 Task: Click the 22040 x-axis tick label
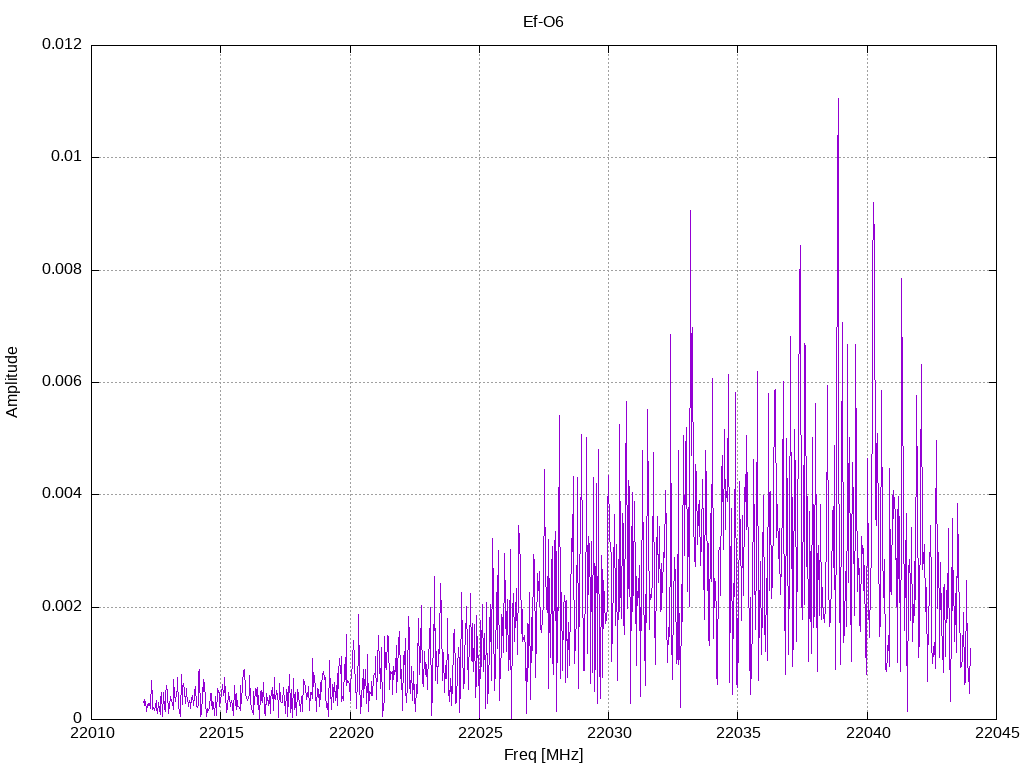(868, 733)
